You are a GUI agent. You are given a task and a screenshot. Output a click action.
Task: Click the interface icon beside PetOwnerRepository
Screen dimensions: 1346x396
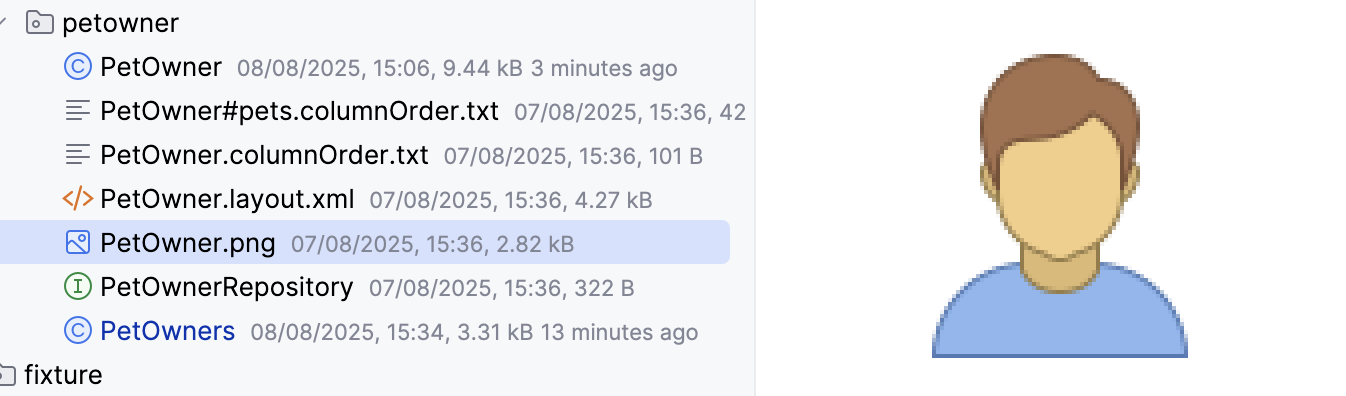tap(77, 287)
